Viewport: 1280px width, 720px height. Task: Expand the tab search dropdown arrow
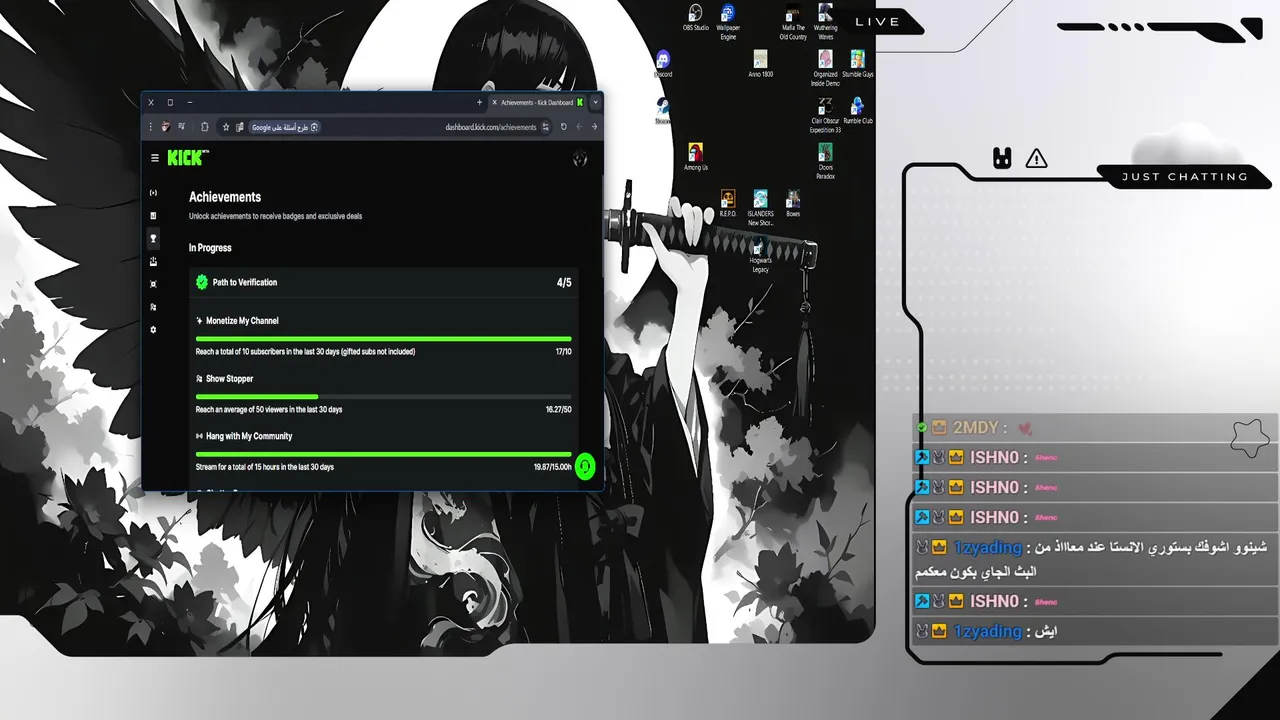tap(596, 102)
